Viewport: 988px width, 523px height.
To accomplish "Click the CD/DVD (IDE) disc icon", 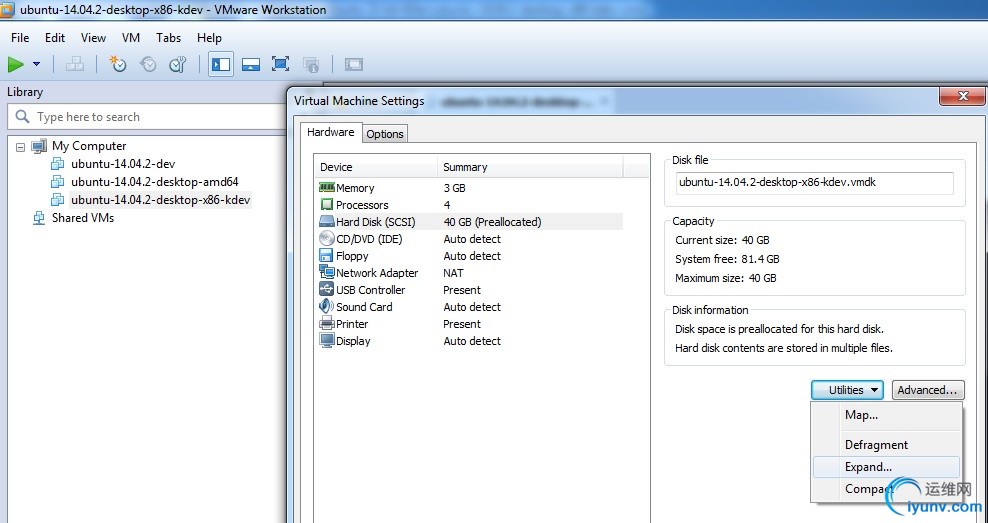I will (326, 239).
